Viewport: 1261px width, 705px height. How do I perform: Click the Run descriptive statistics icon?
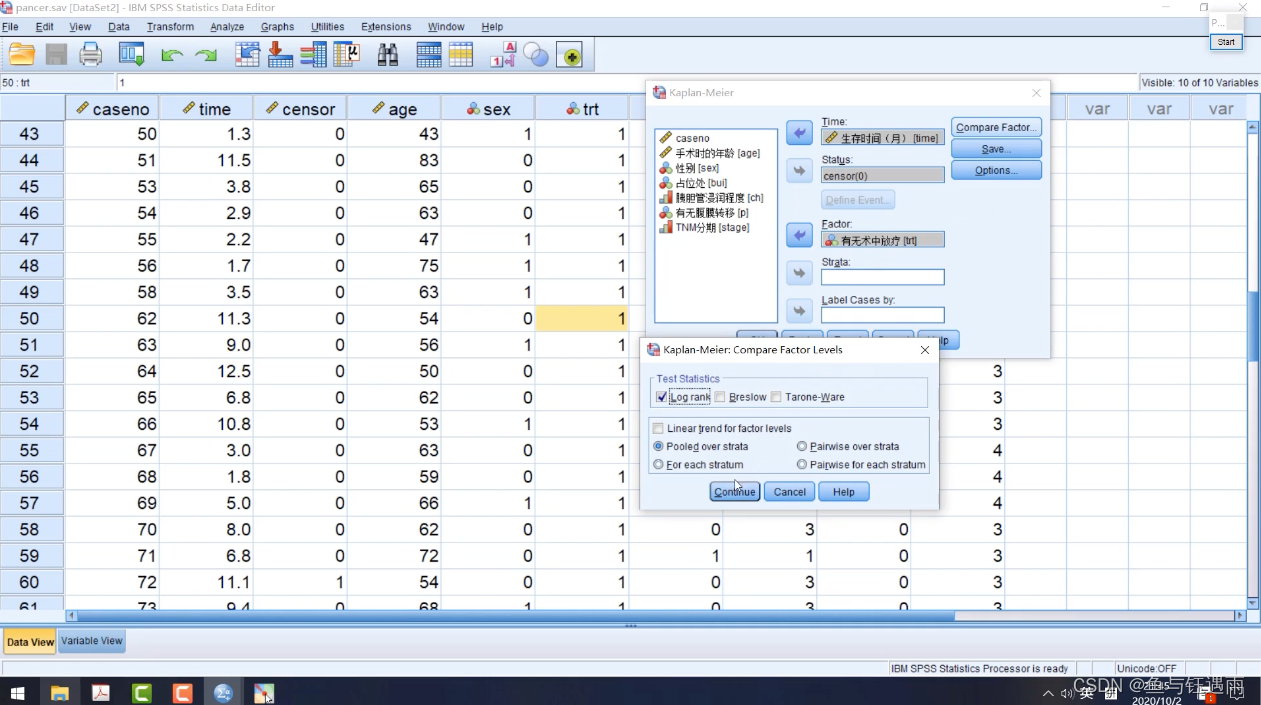coord(346,55)
